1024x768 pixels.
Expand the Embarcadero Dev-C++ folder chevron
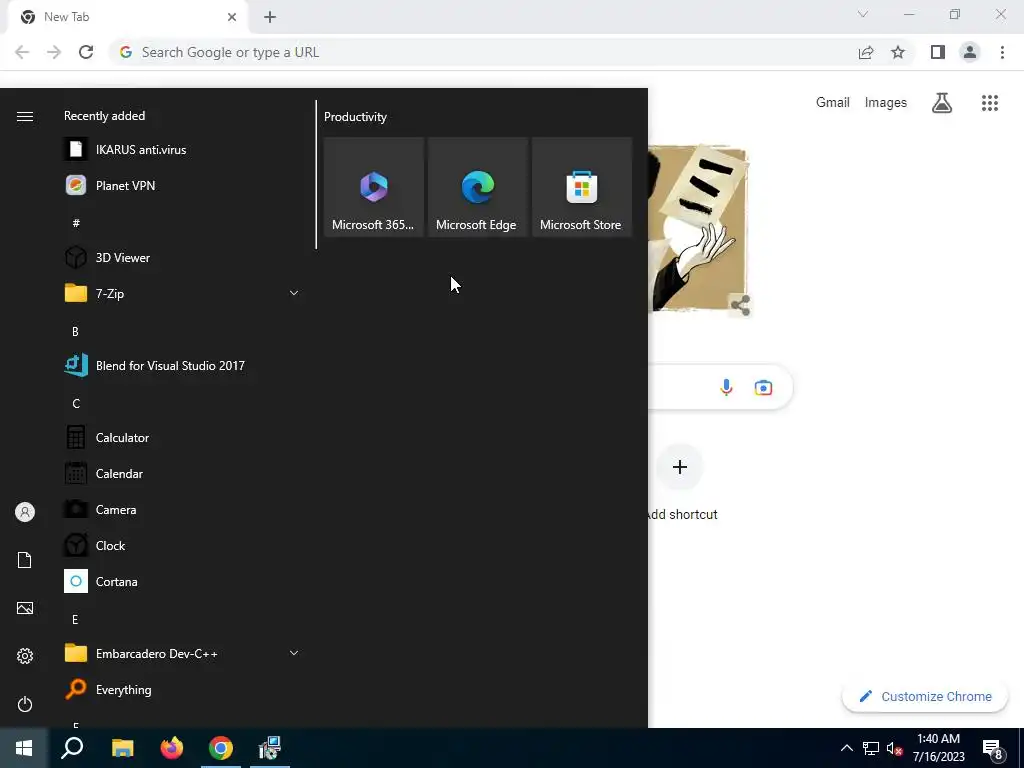294,653
